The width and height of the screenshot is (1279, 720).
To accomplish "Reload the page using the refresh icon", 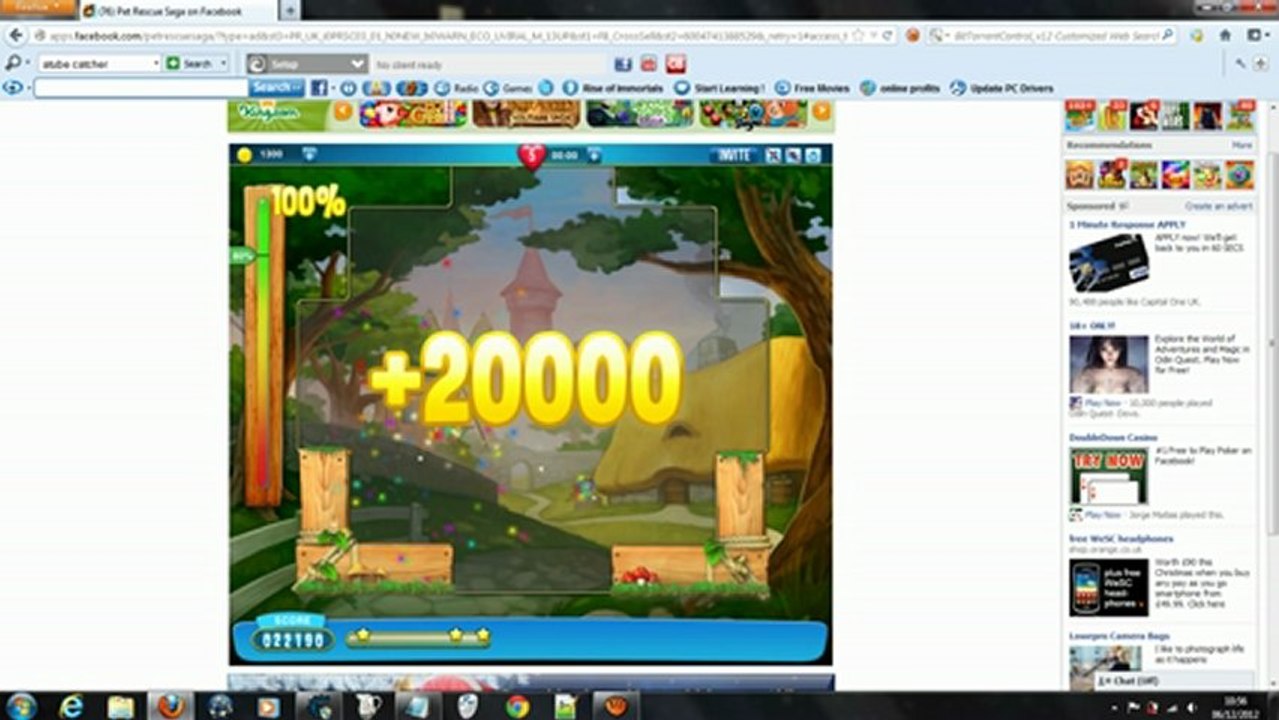I will [889, 35].
